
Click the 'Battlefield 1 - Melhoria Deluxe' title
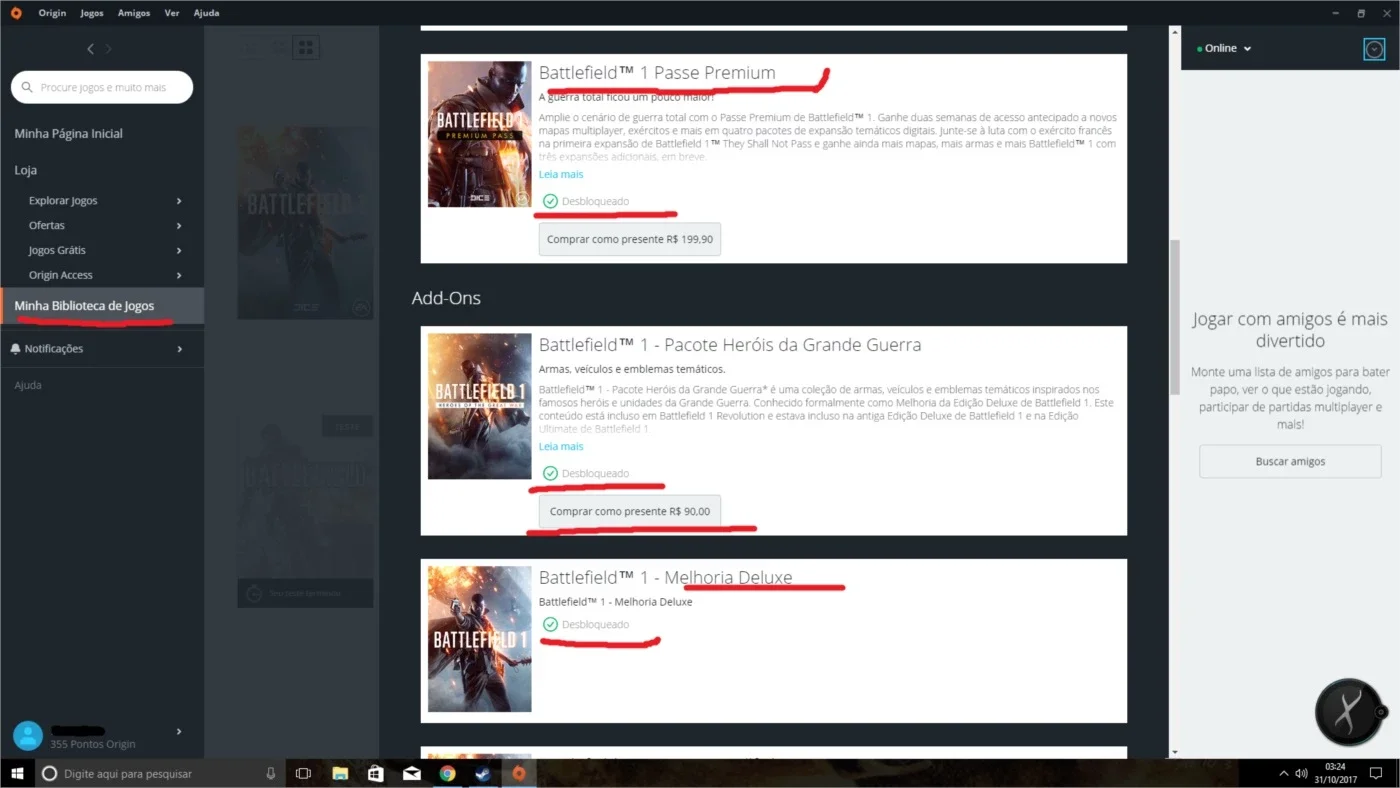[665, 578]
